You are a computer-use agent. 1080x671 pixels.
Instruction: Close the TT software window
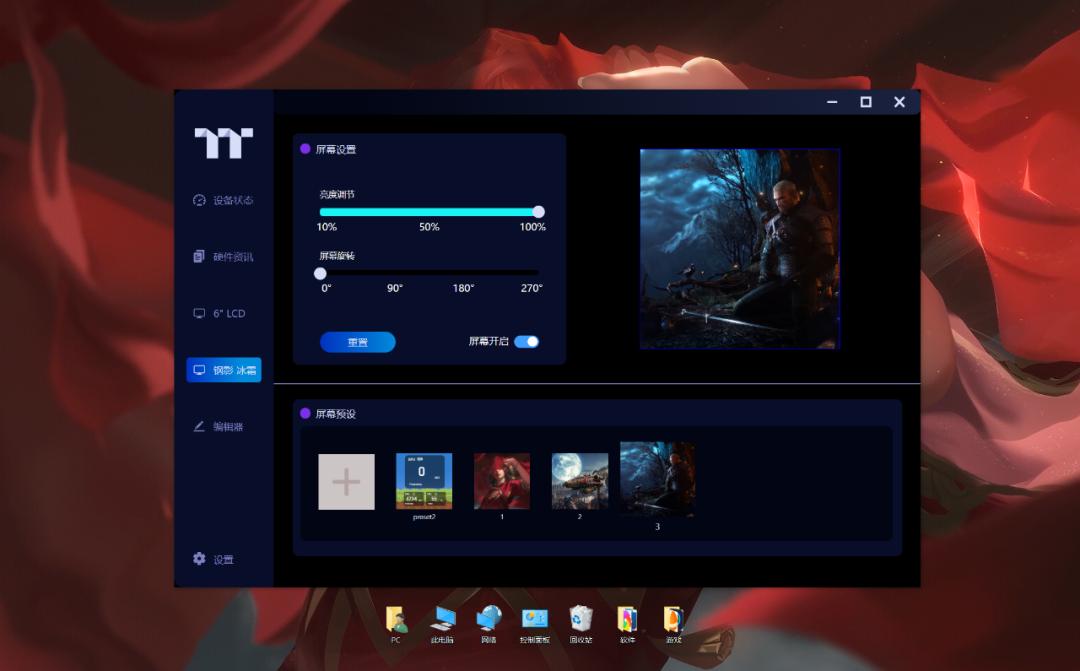point(900,102)
